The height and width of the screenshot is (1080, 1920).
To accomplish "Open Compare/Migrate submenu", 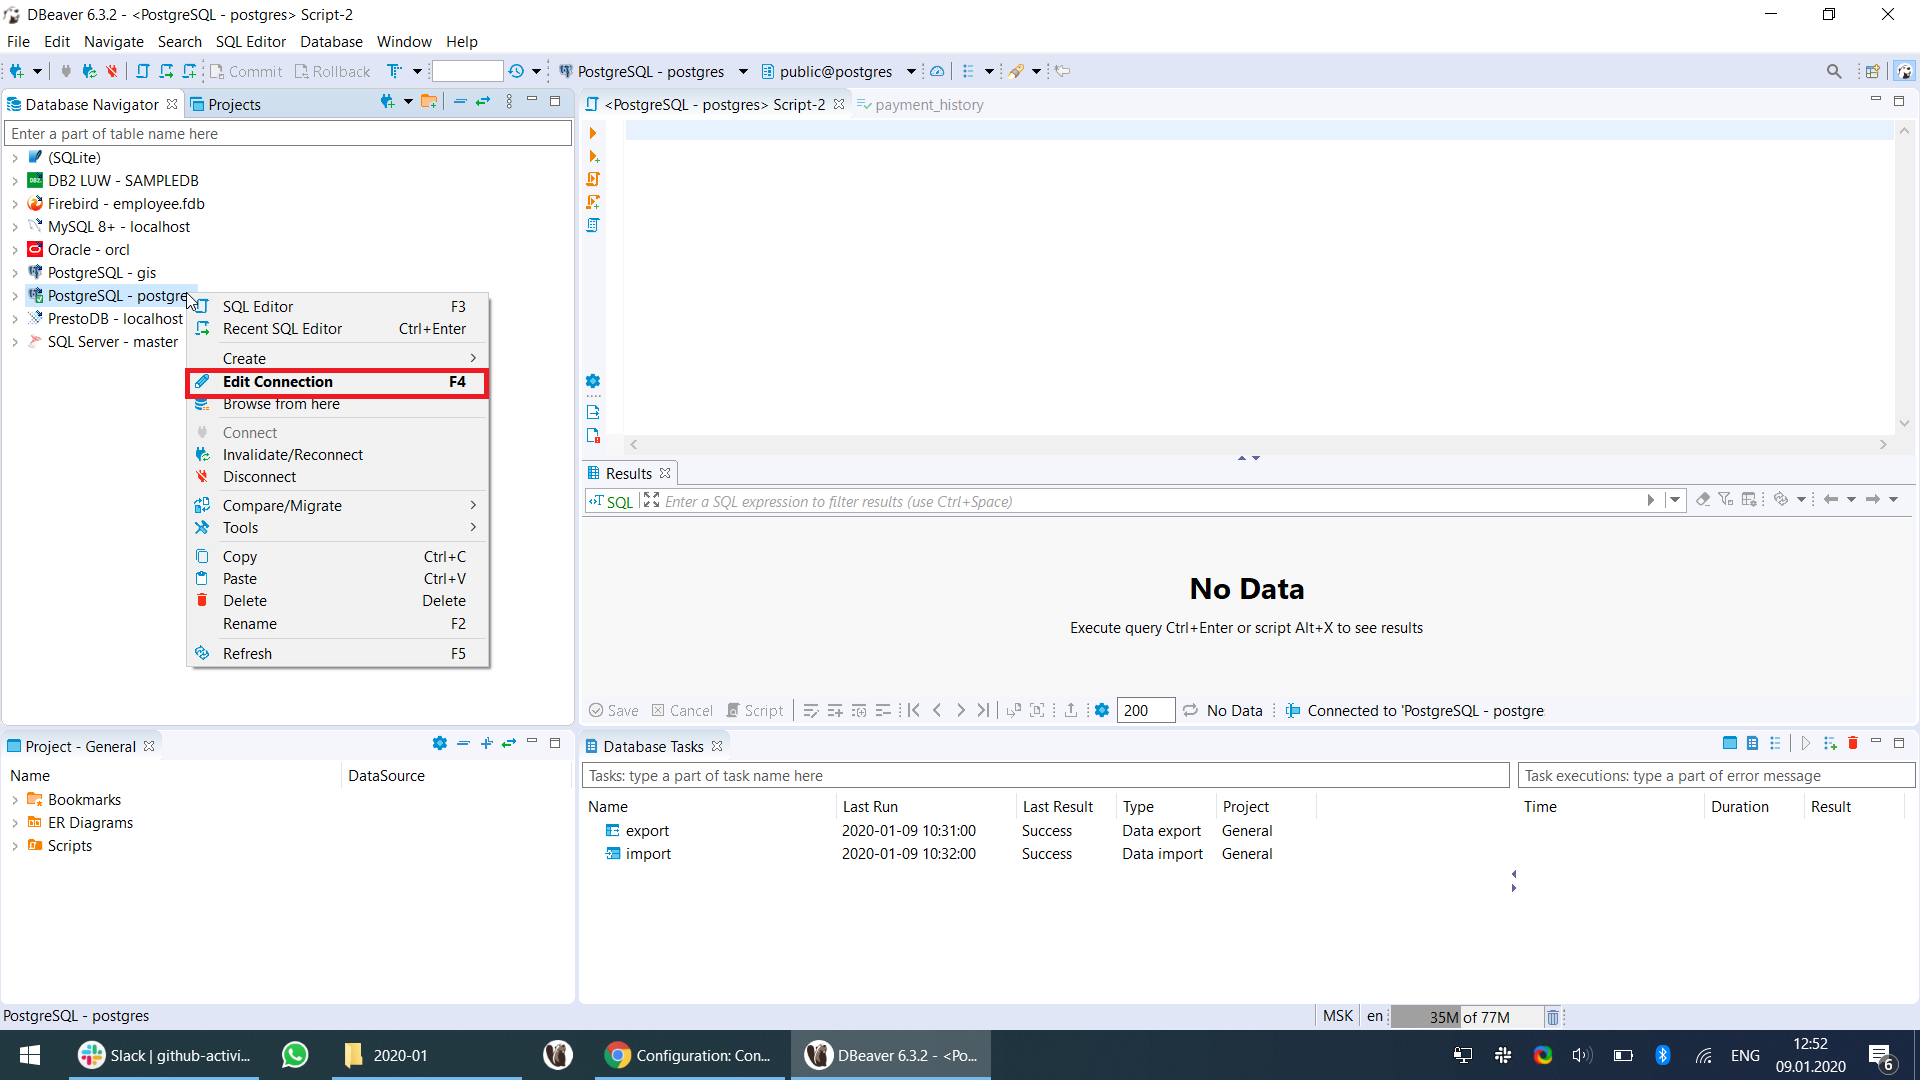I will (338, 506).
